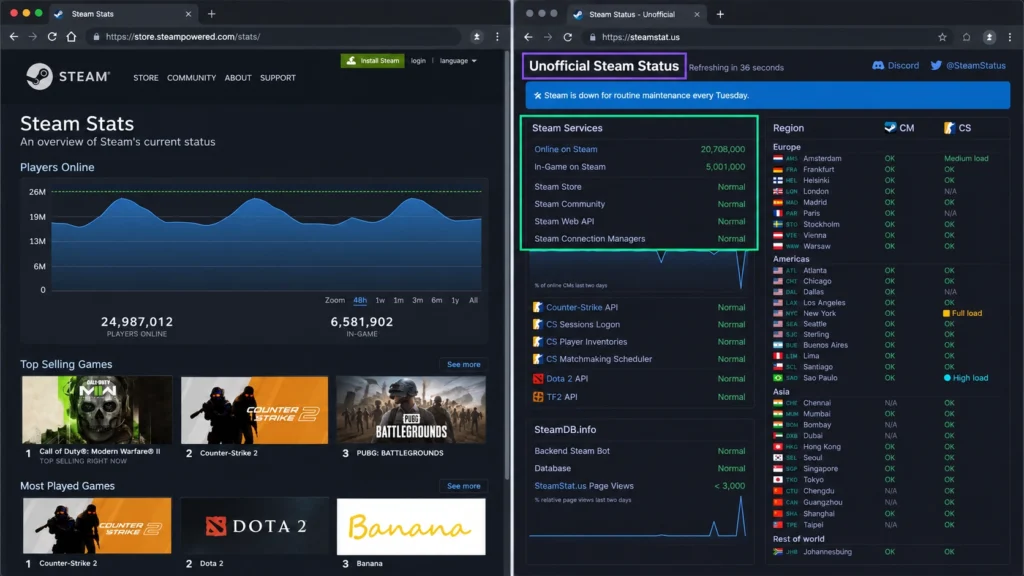Screen dimensions: 1024x576
Task: Click the steamstat.us address bar
Action: [x=758, y=37]
